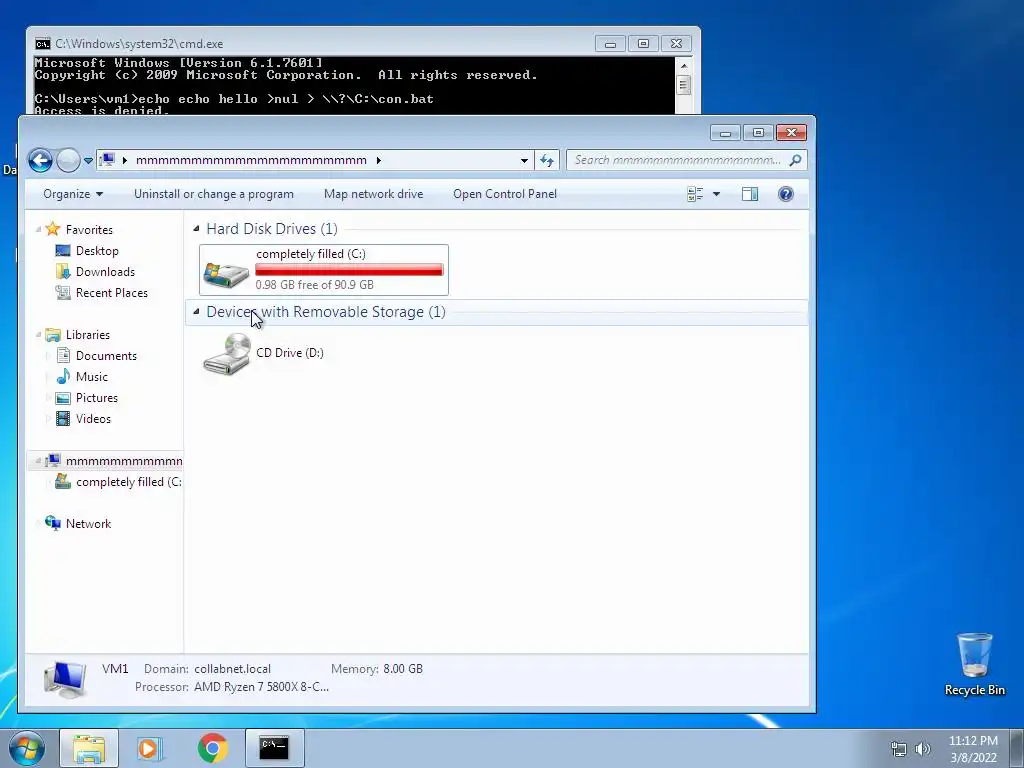
Task: Click the 8.00 GB memory value
Action: 403,669
